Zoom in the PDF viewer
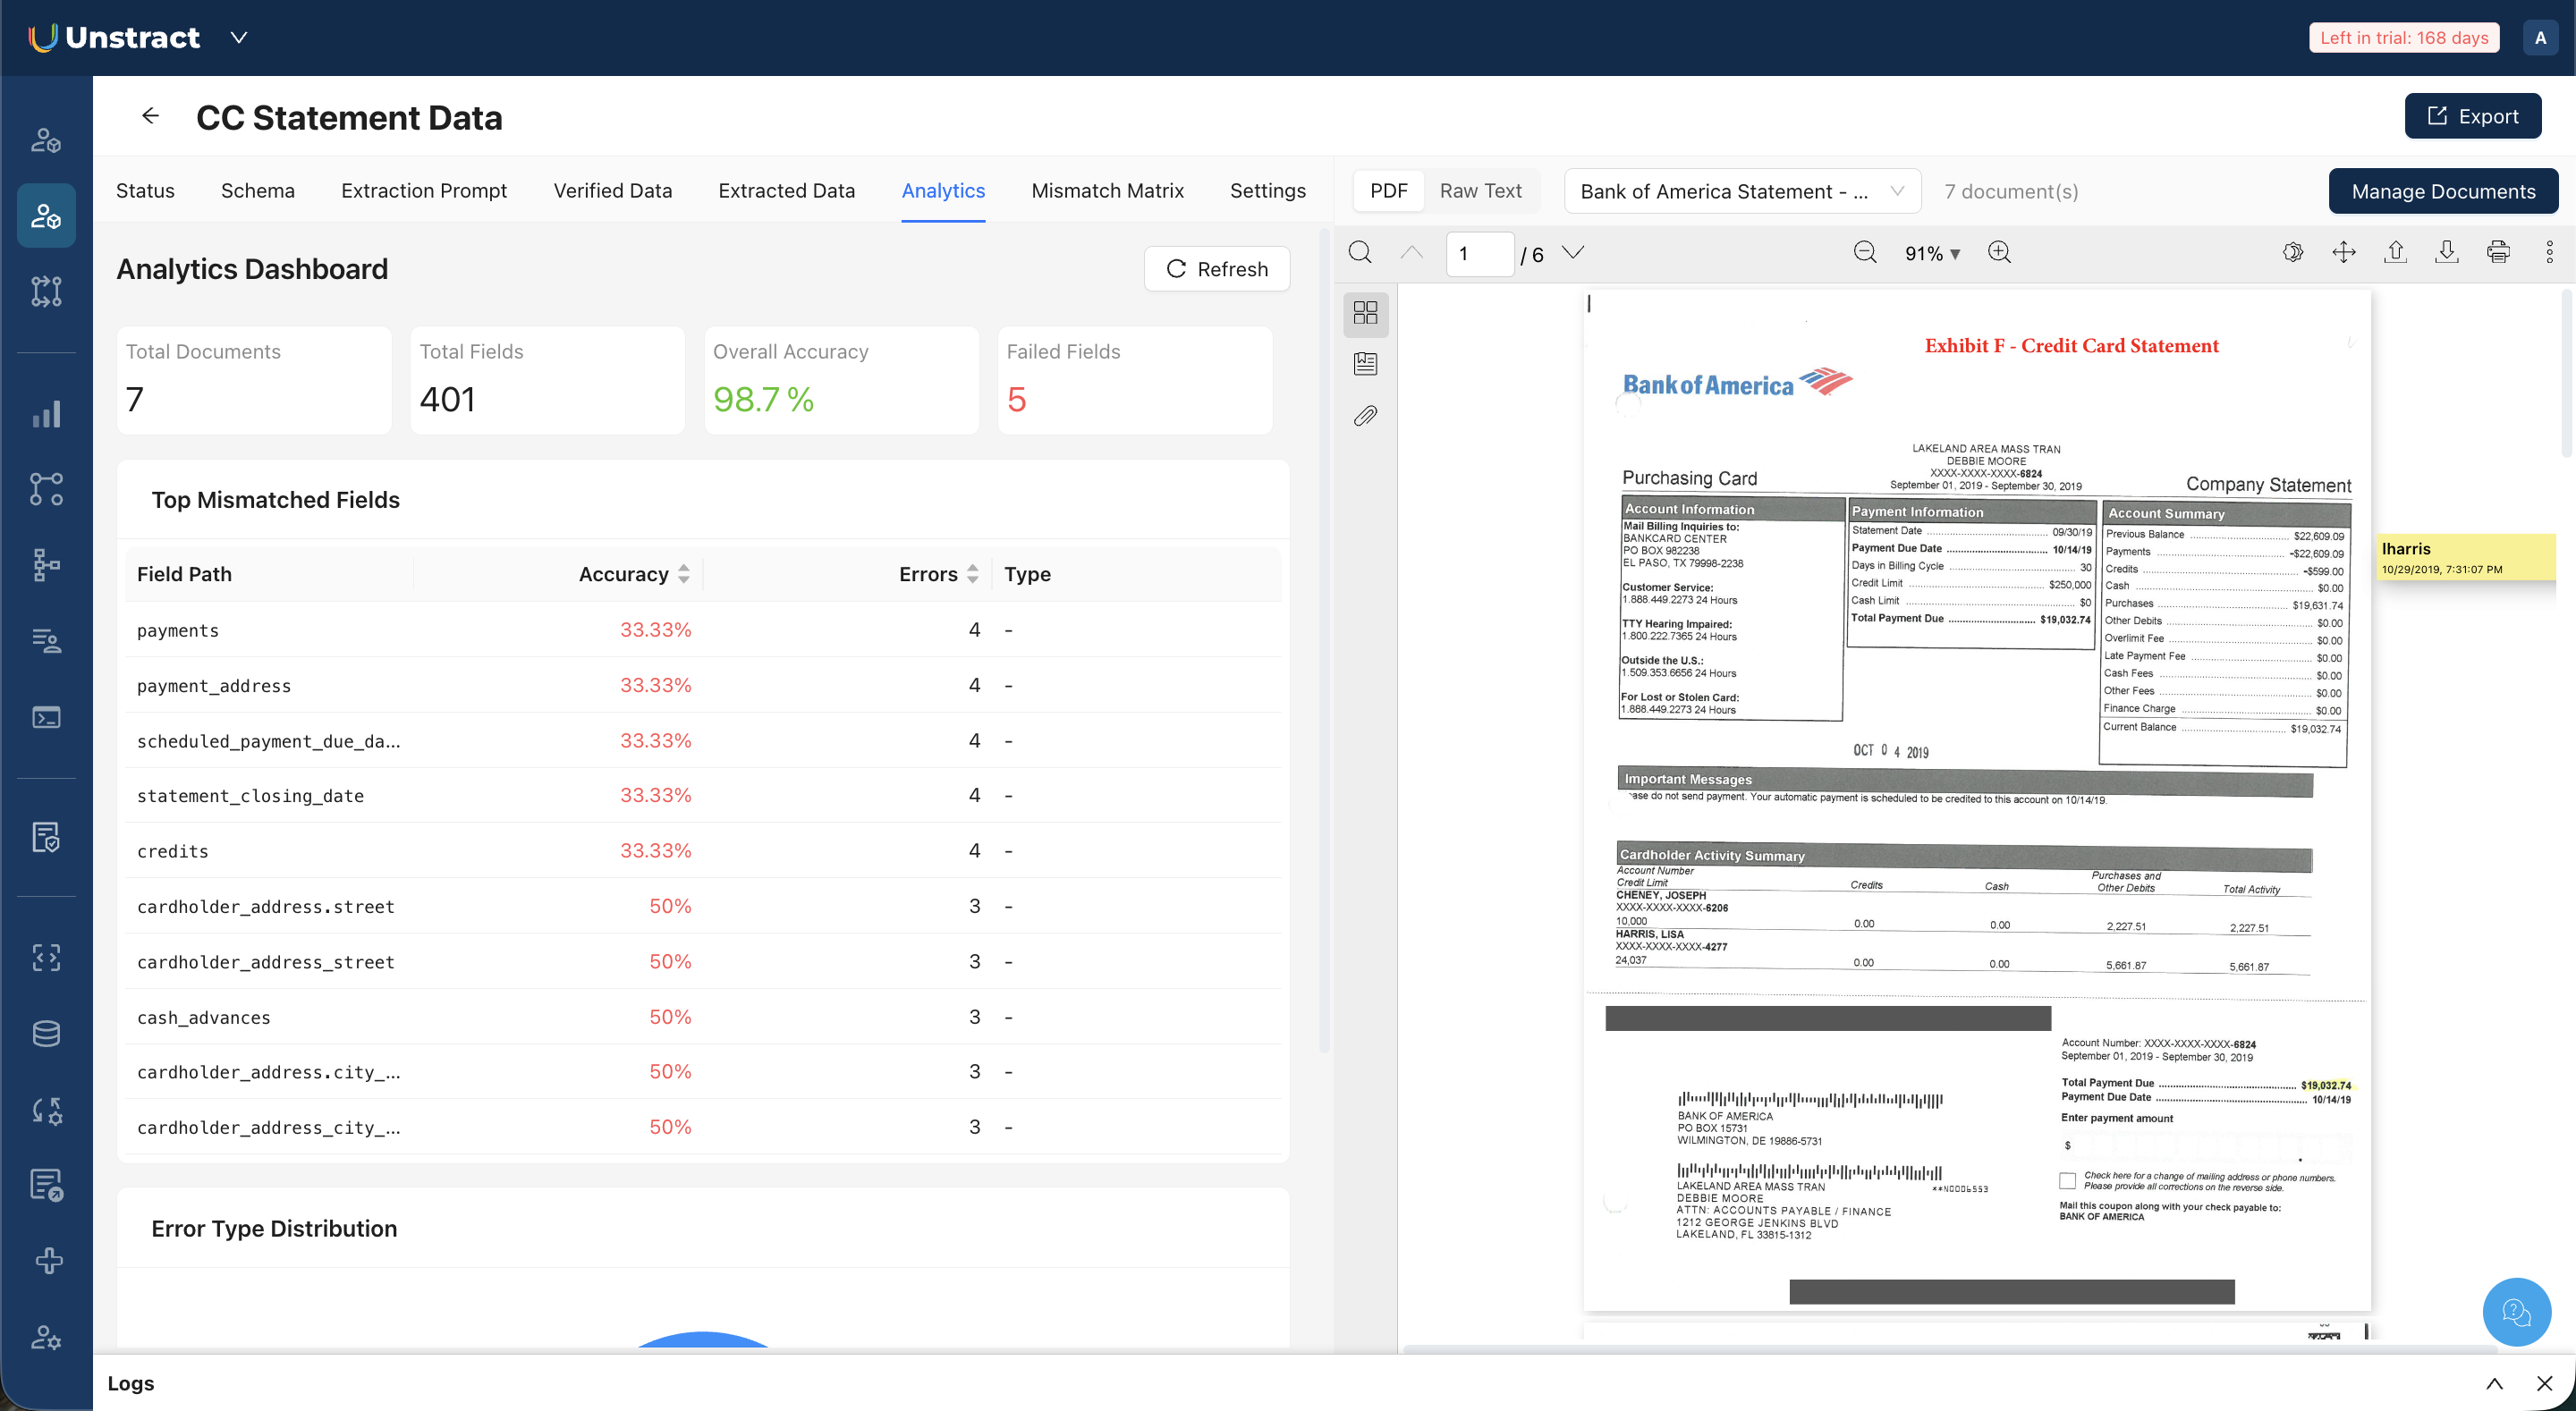 (x=1999, y=253)
